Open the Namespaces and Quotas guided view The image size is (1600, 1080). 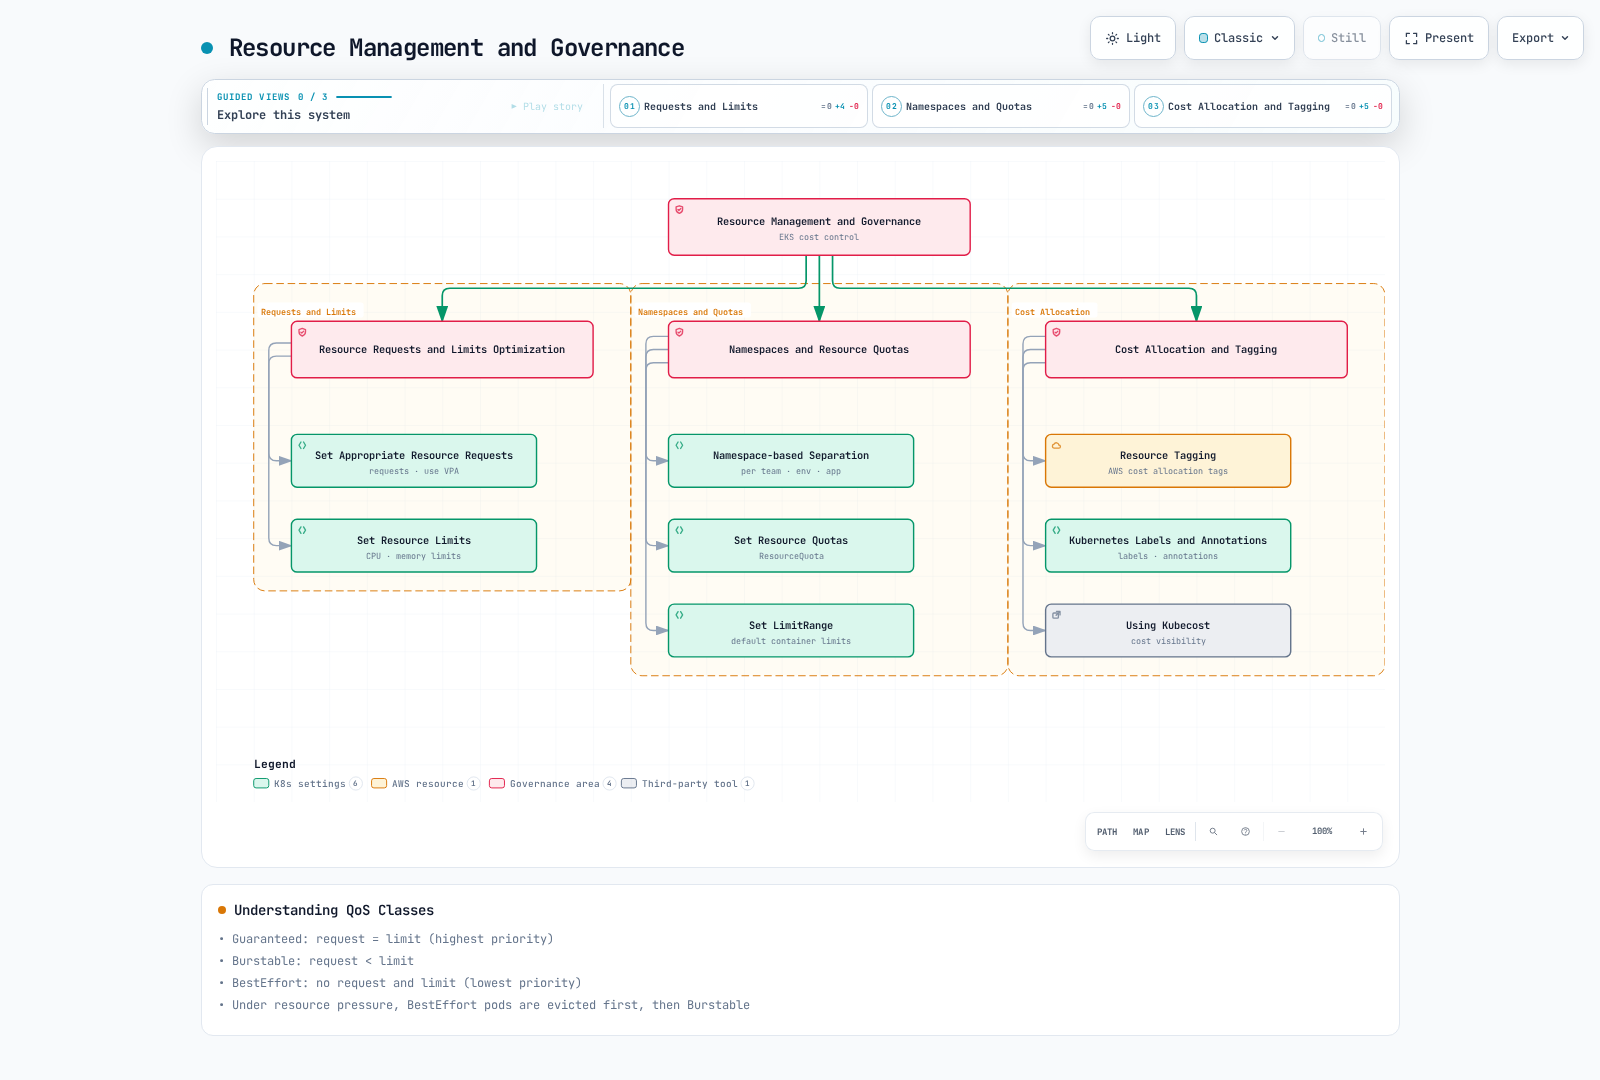click(1001, 106)
